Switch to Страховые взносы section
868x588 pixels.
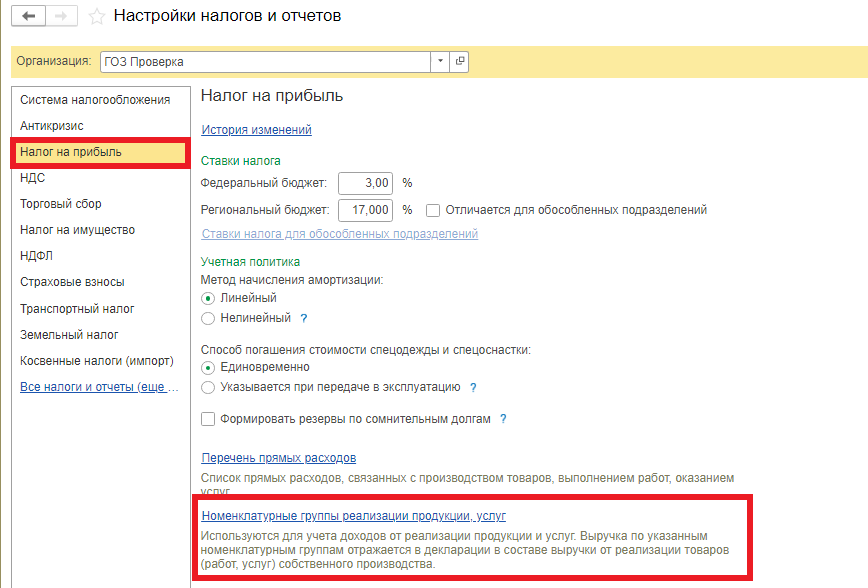pos(72,282)
